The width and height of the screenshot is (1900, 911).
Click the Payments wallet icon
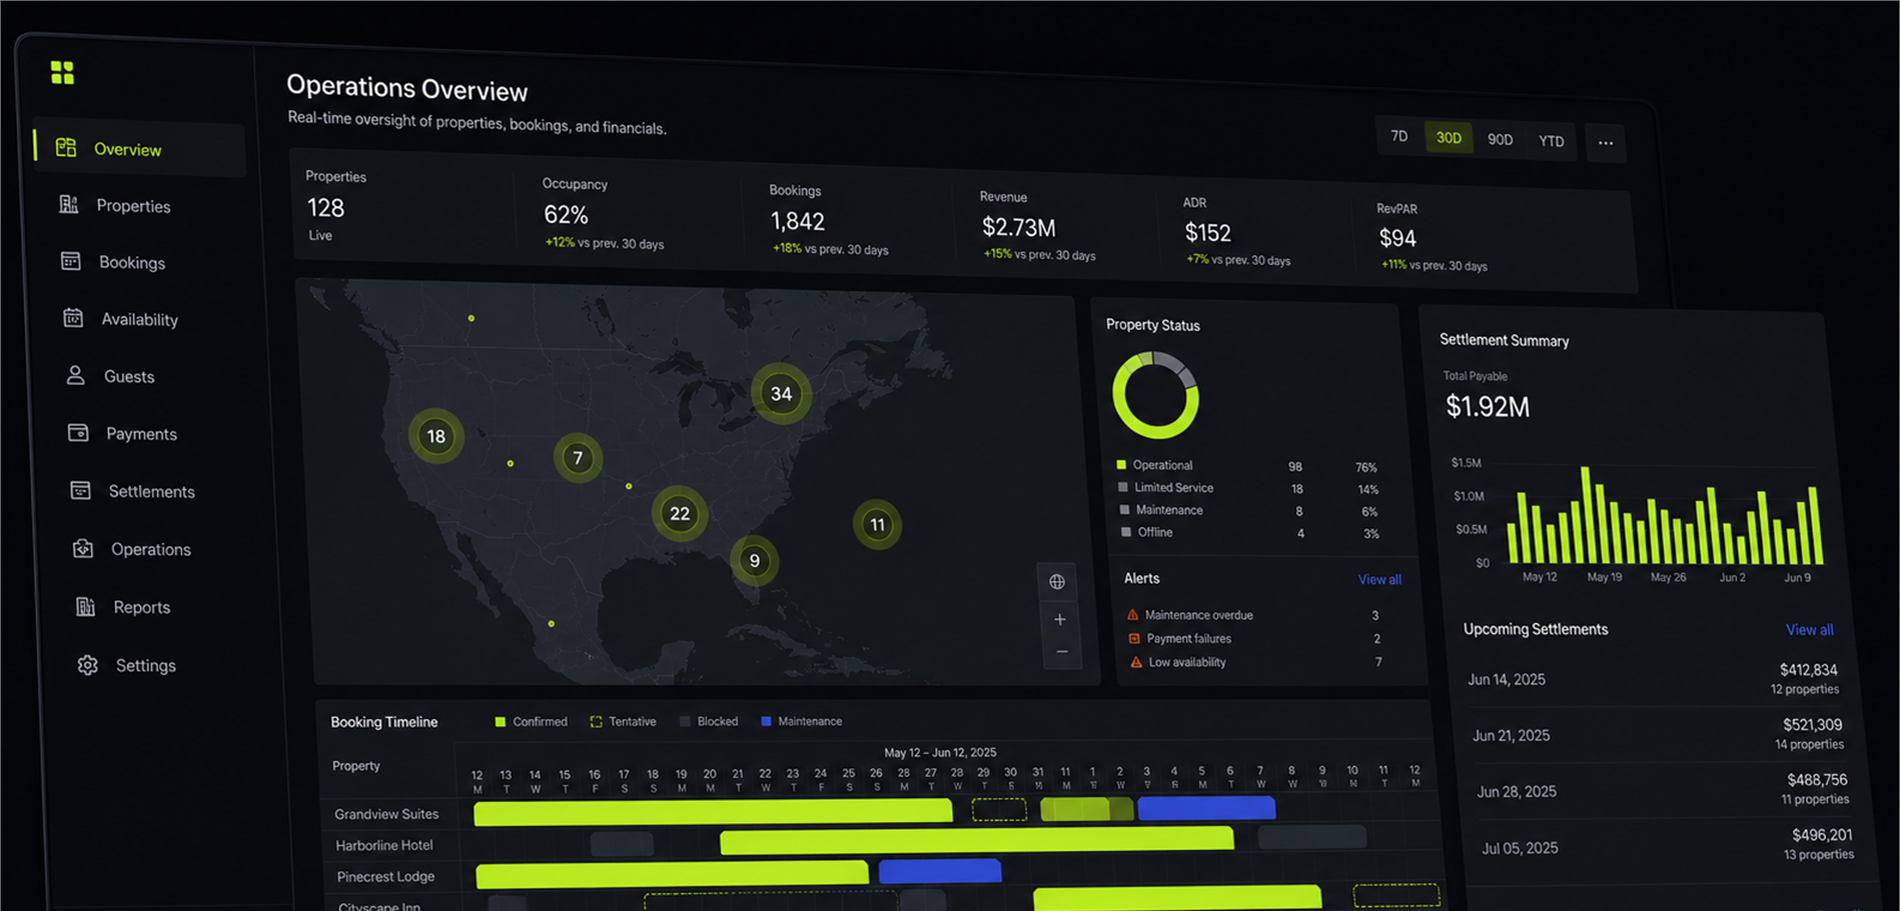[x=78, y=432]
